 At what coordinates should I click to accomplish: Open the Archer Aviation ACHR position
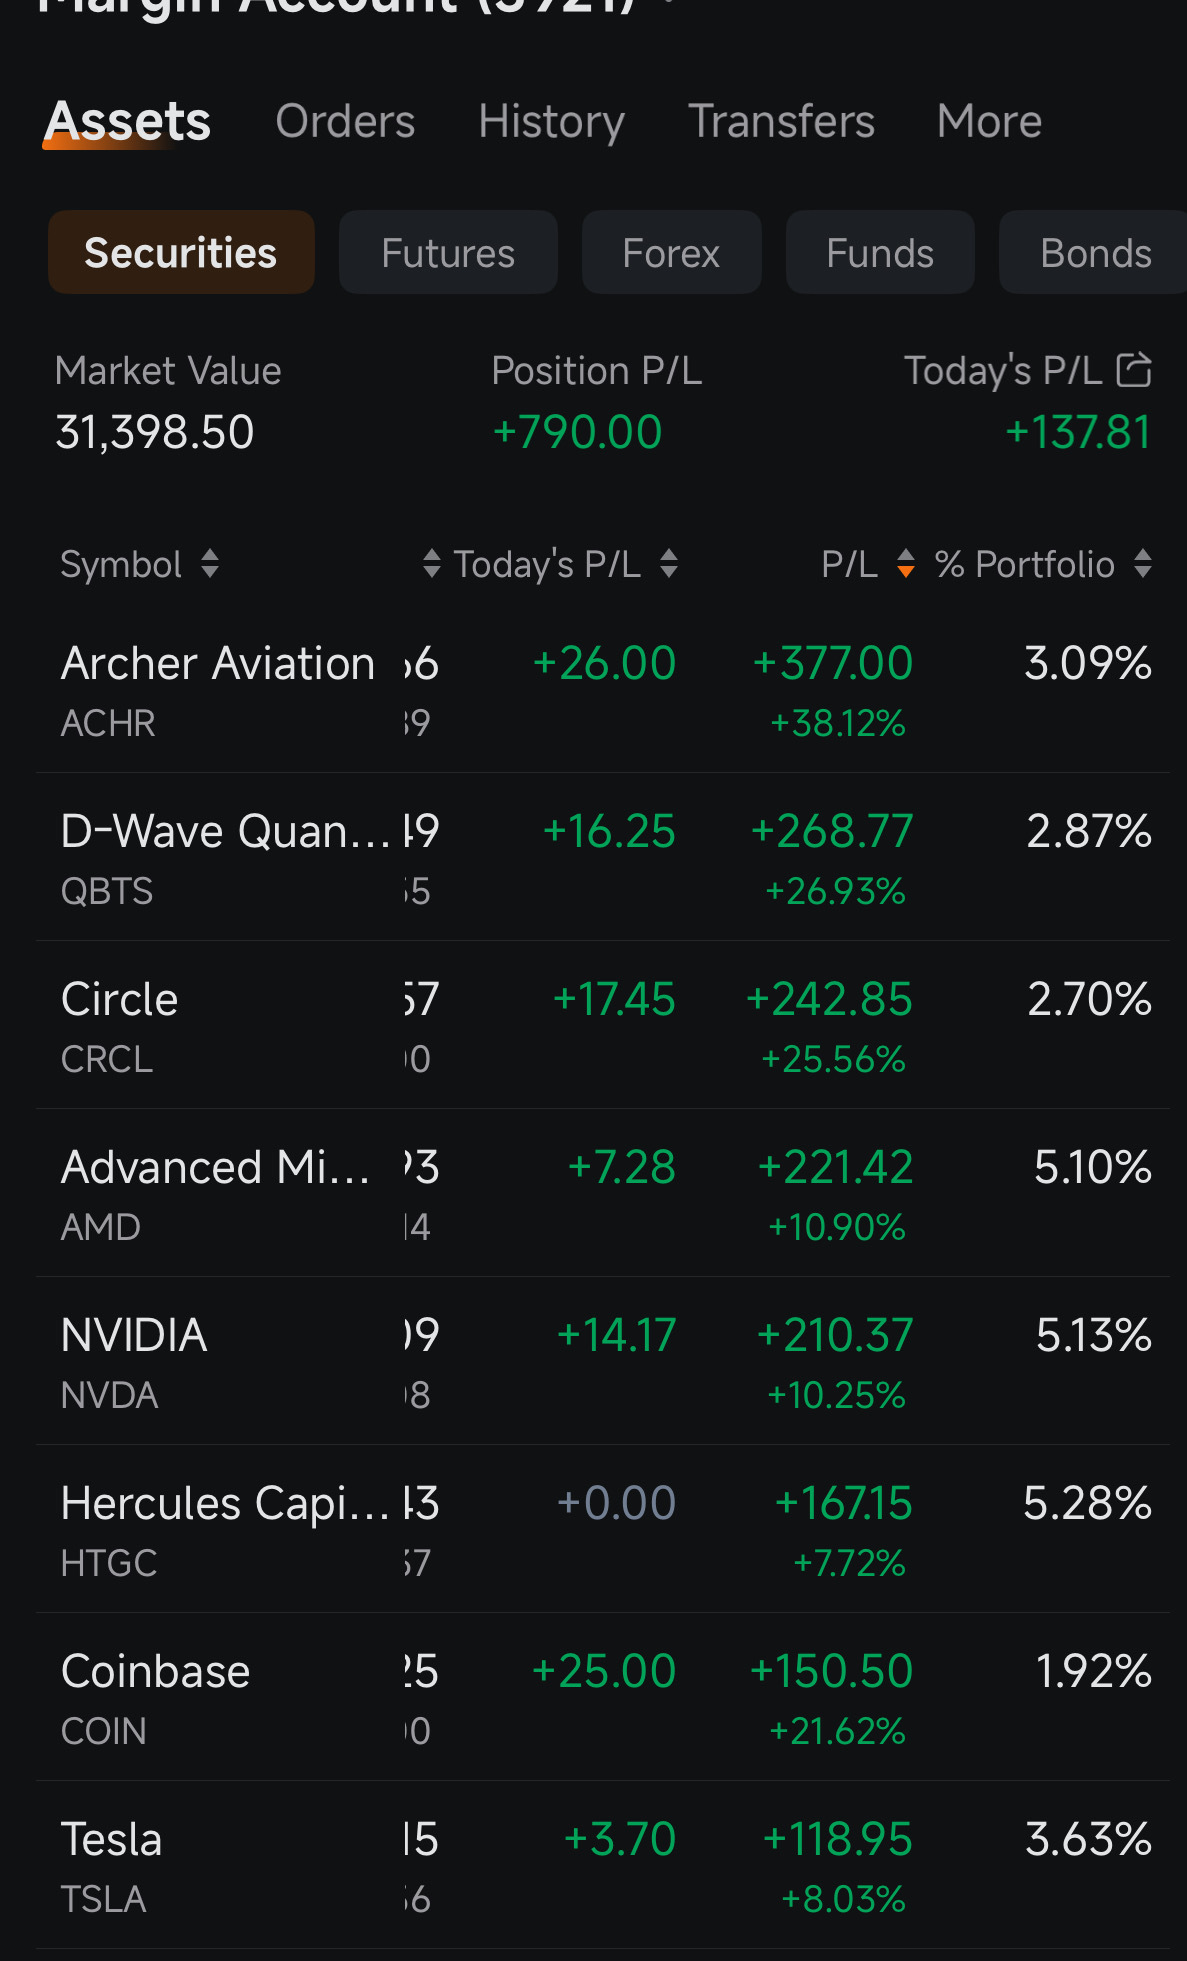603,690
